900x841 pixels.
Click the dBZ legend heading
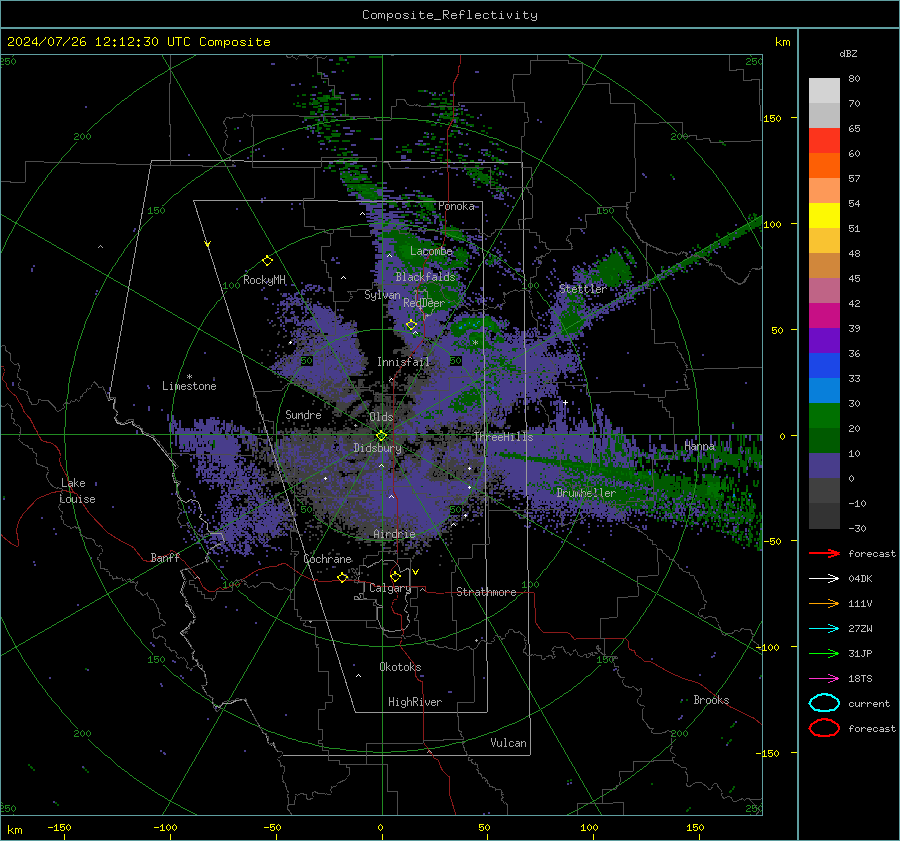click(x=848, y=53)
